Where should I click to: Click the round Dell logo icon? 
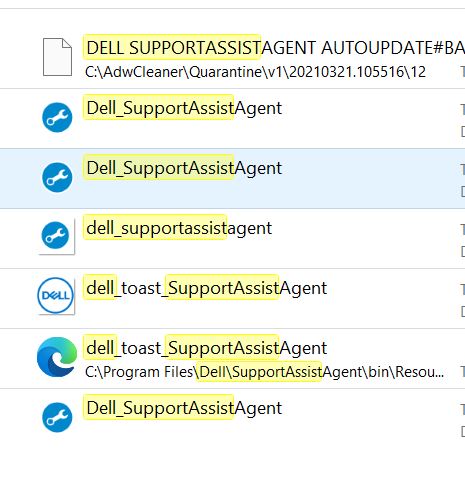coord(55,295)
